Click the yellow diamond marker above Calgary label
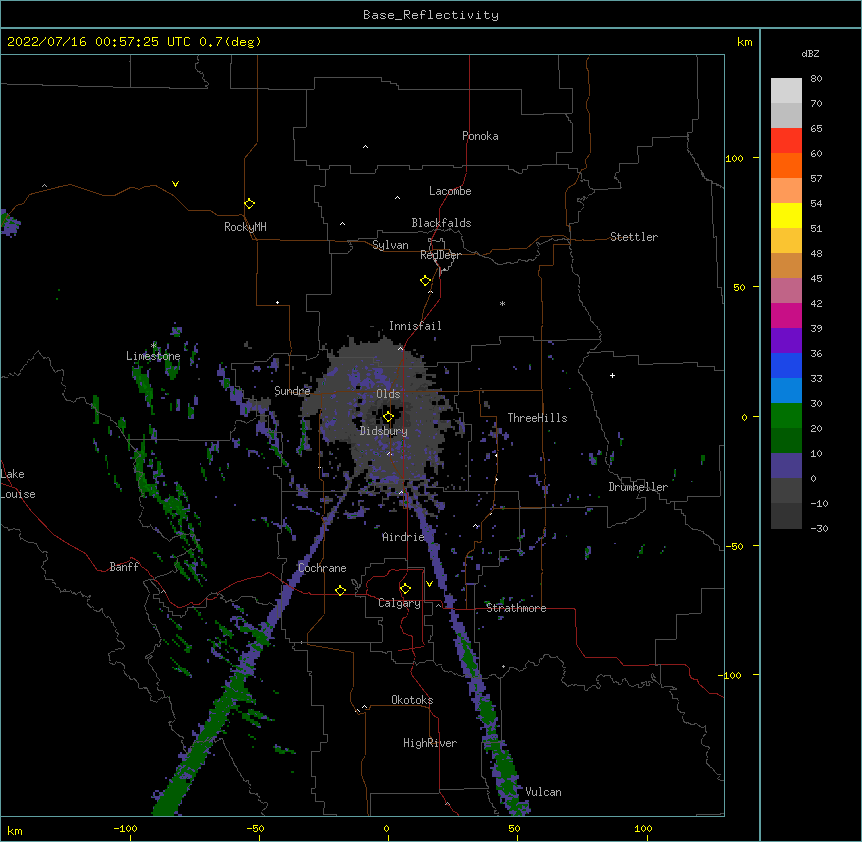This screenshot has width=862, height=842. (405, 589)
